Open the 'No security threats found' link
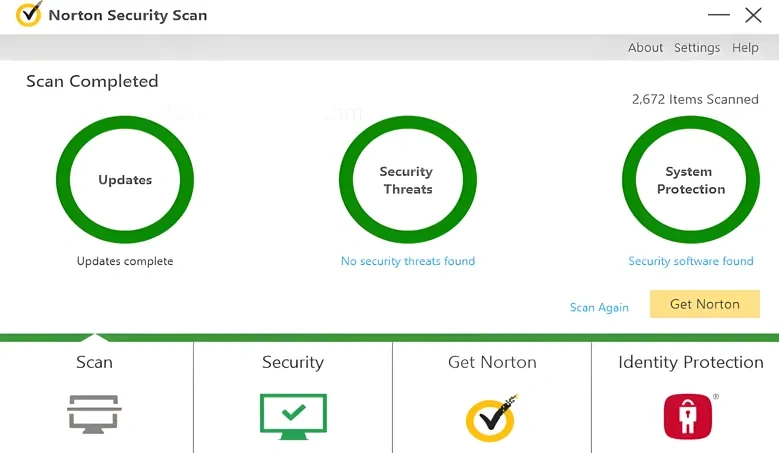The image size is (779, 453). [407, 261]
